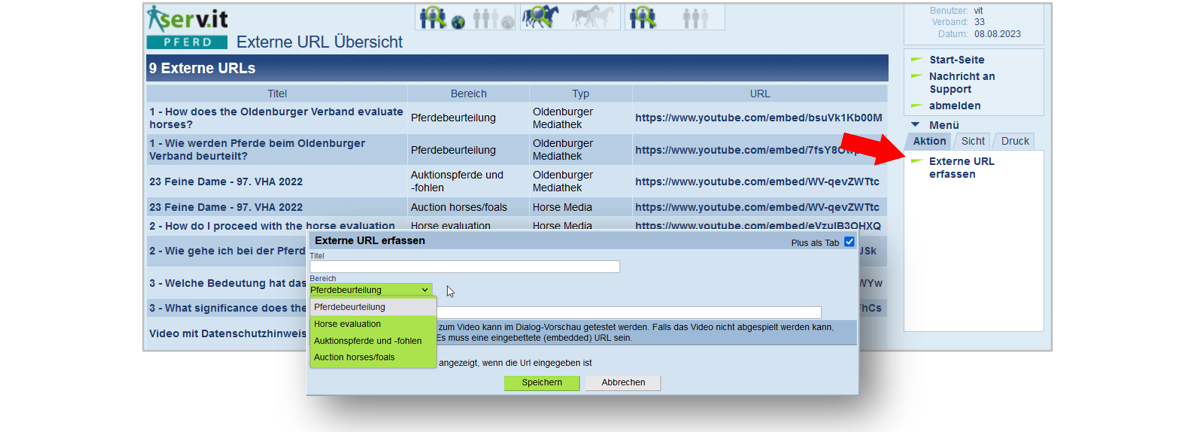Open 'How does the Oldenburger Verband evaluate horses?' entry

276,117
